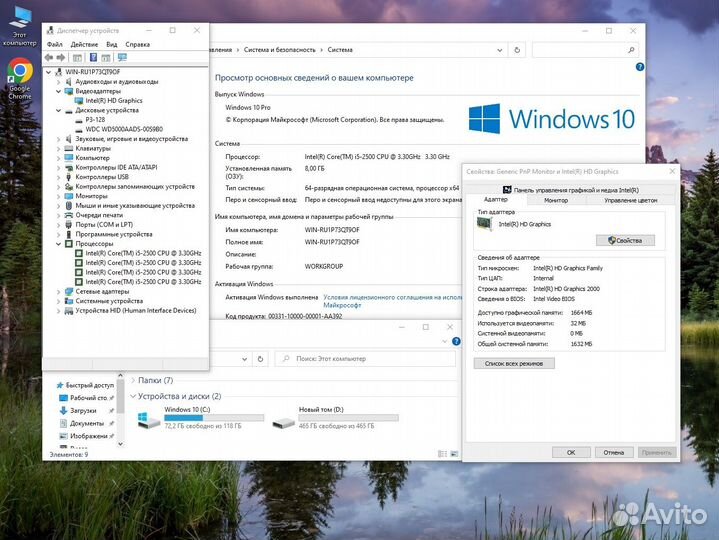The width and height of the screenshot is (719, 540).
Task: Click the Устройства HID device icon
Action: [69, 311]
